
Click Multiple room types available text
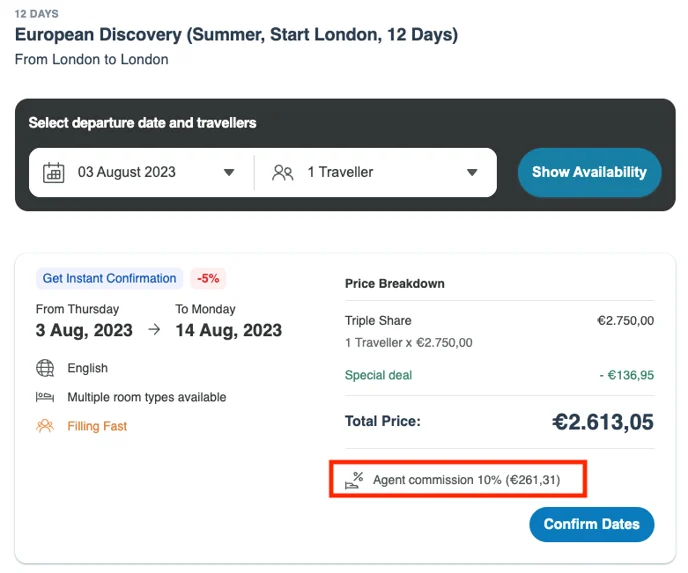[147, 397]
